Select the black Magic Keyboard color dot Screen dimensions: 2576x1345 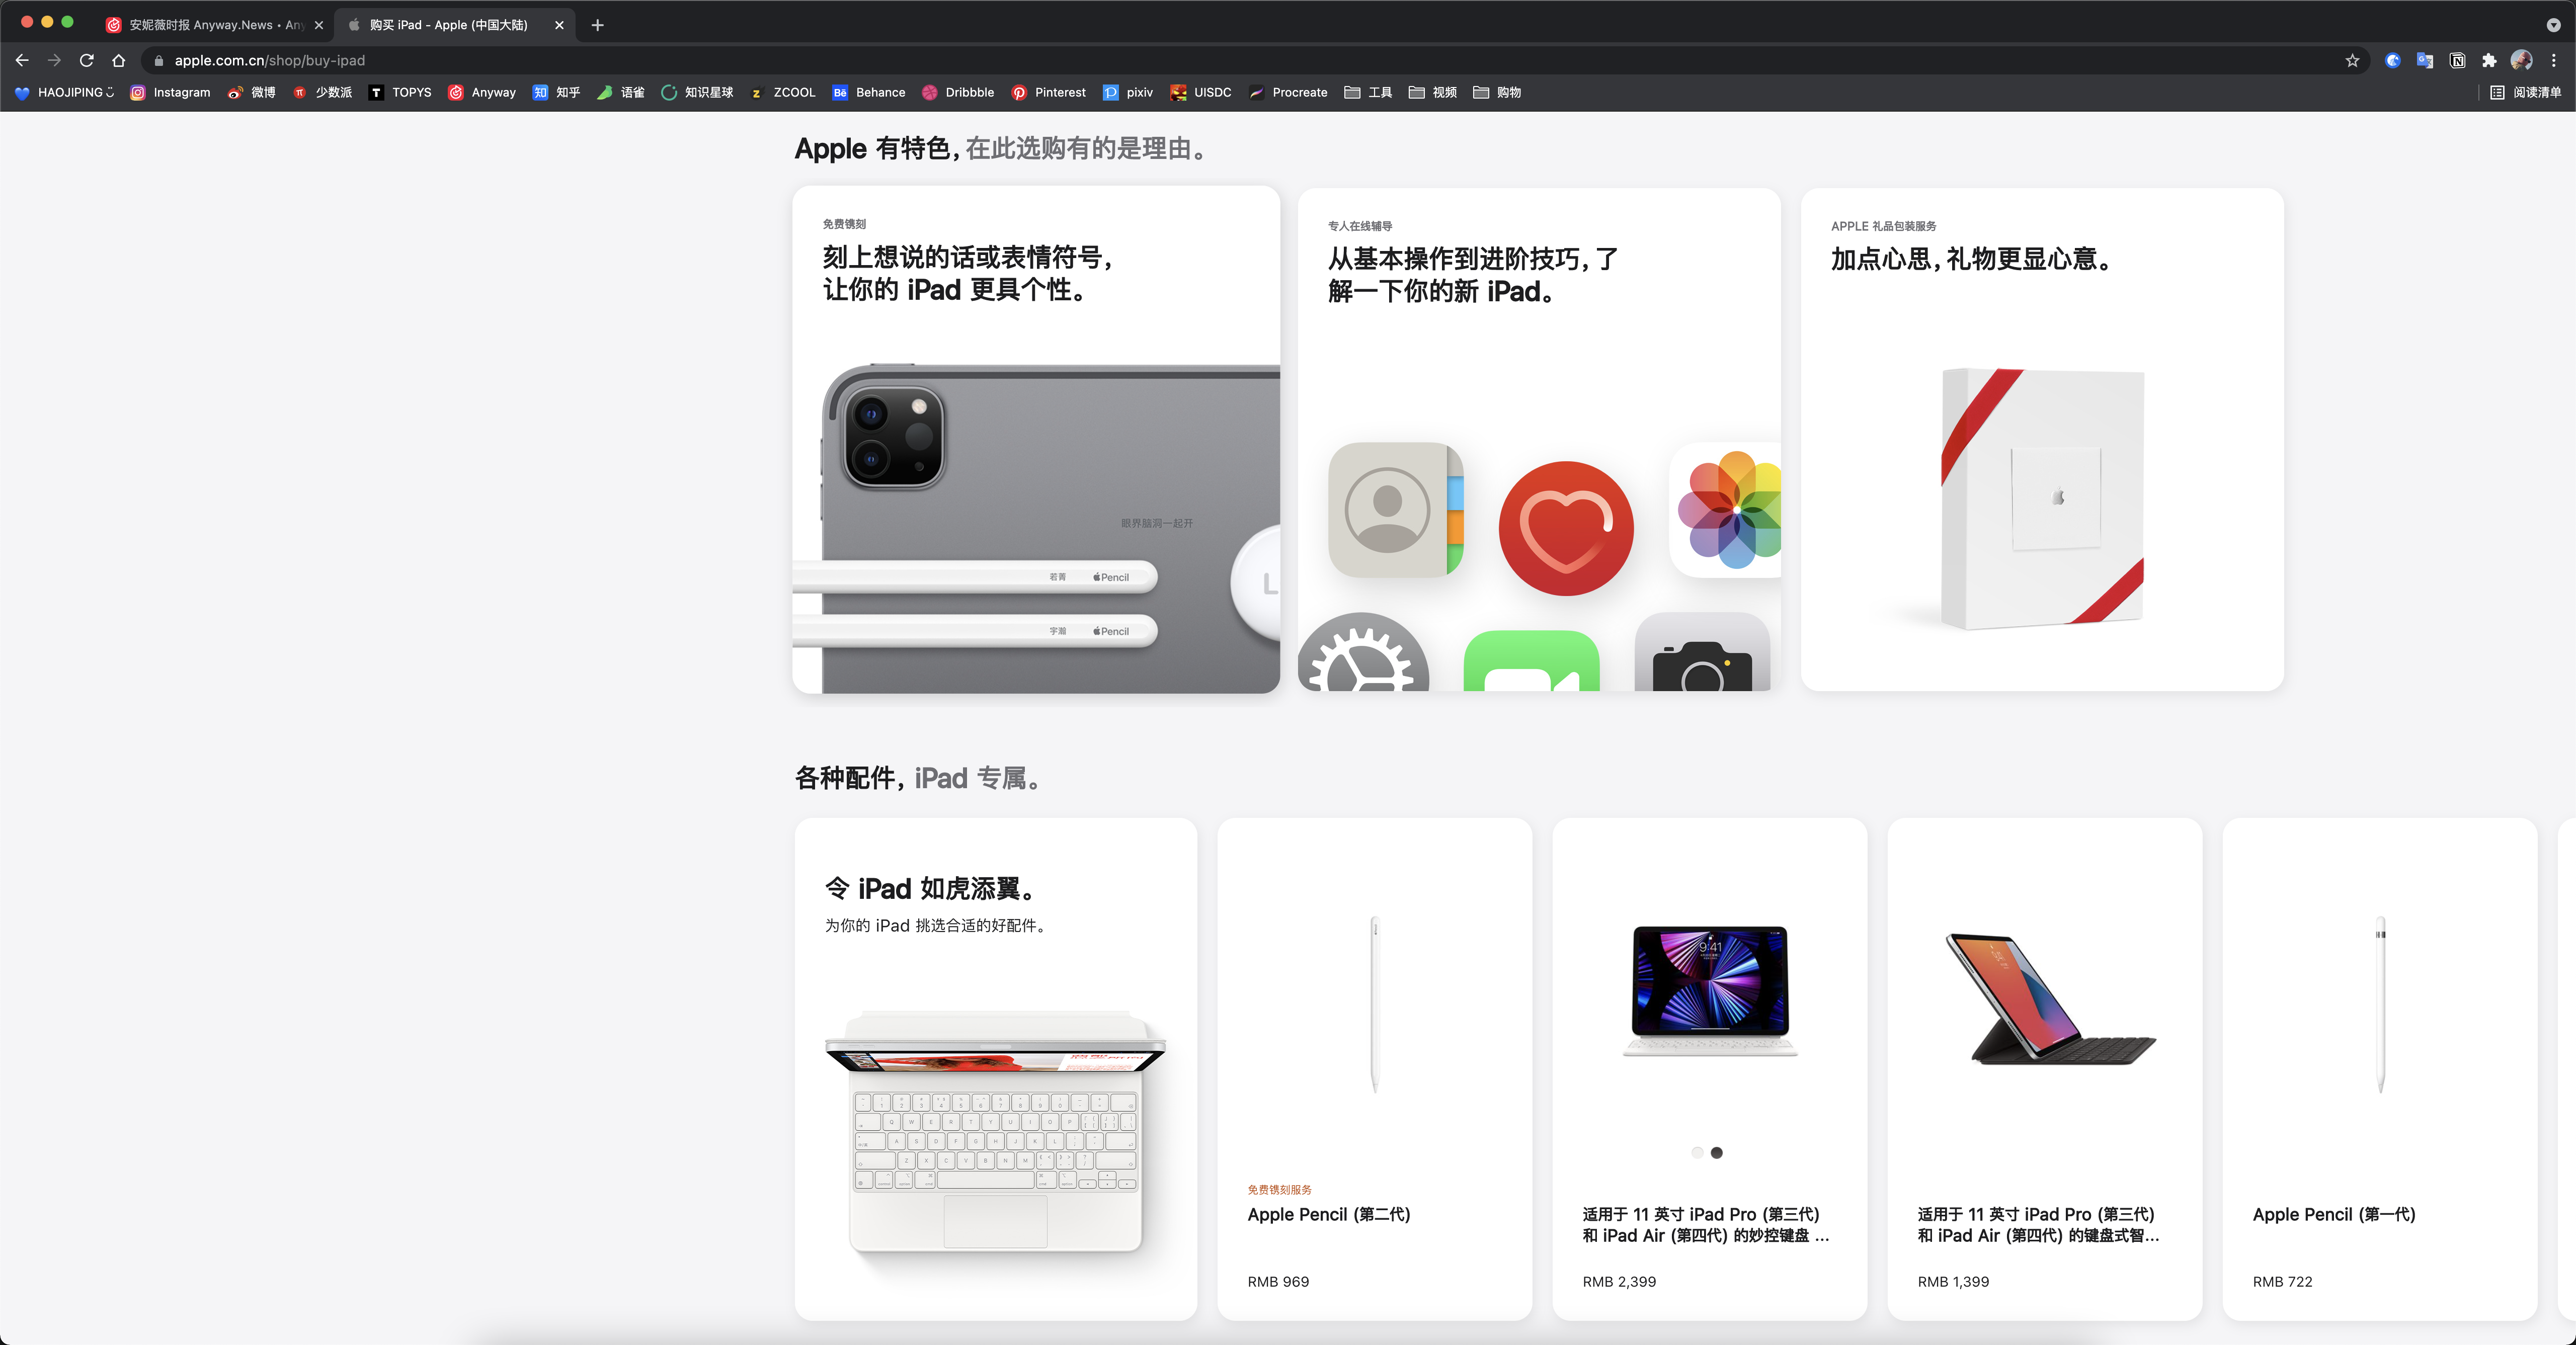[1717, 1153]
